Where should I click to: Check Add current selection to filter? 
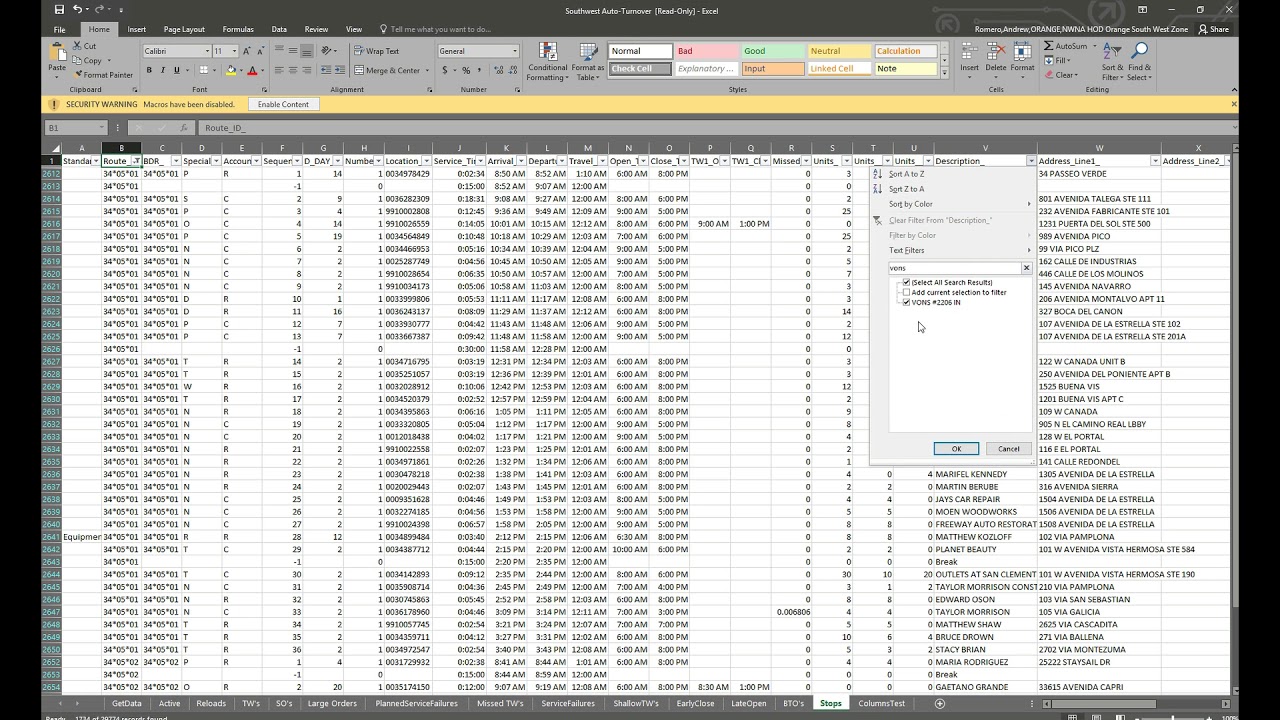[907, 292]
